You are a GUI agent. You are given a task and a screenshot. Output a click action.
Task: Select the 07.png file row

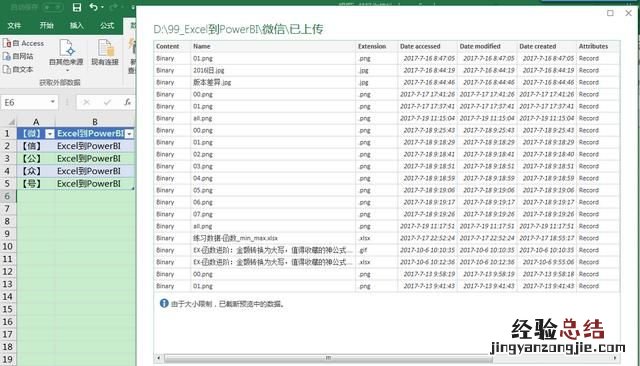point(387,214)
